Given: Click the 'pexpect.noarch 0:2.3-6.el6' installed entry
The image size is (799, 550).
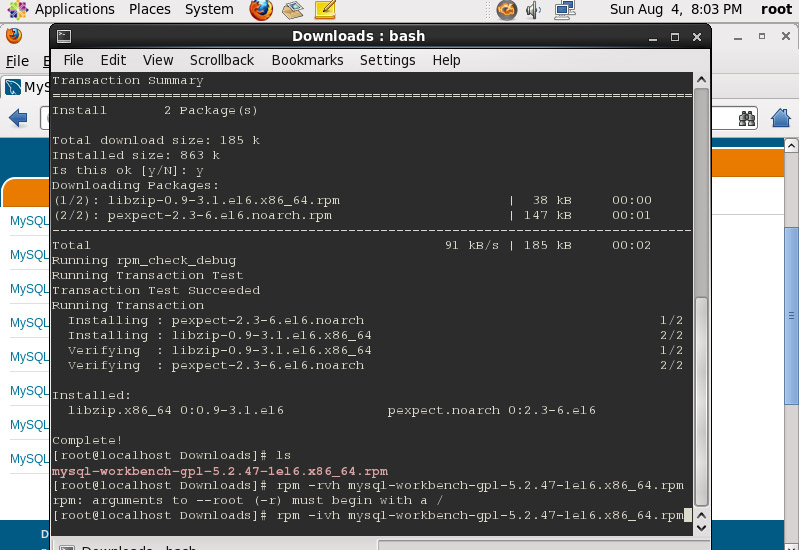Looking at the screenshot, I should (x=491, y=410).
